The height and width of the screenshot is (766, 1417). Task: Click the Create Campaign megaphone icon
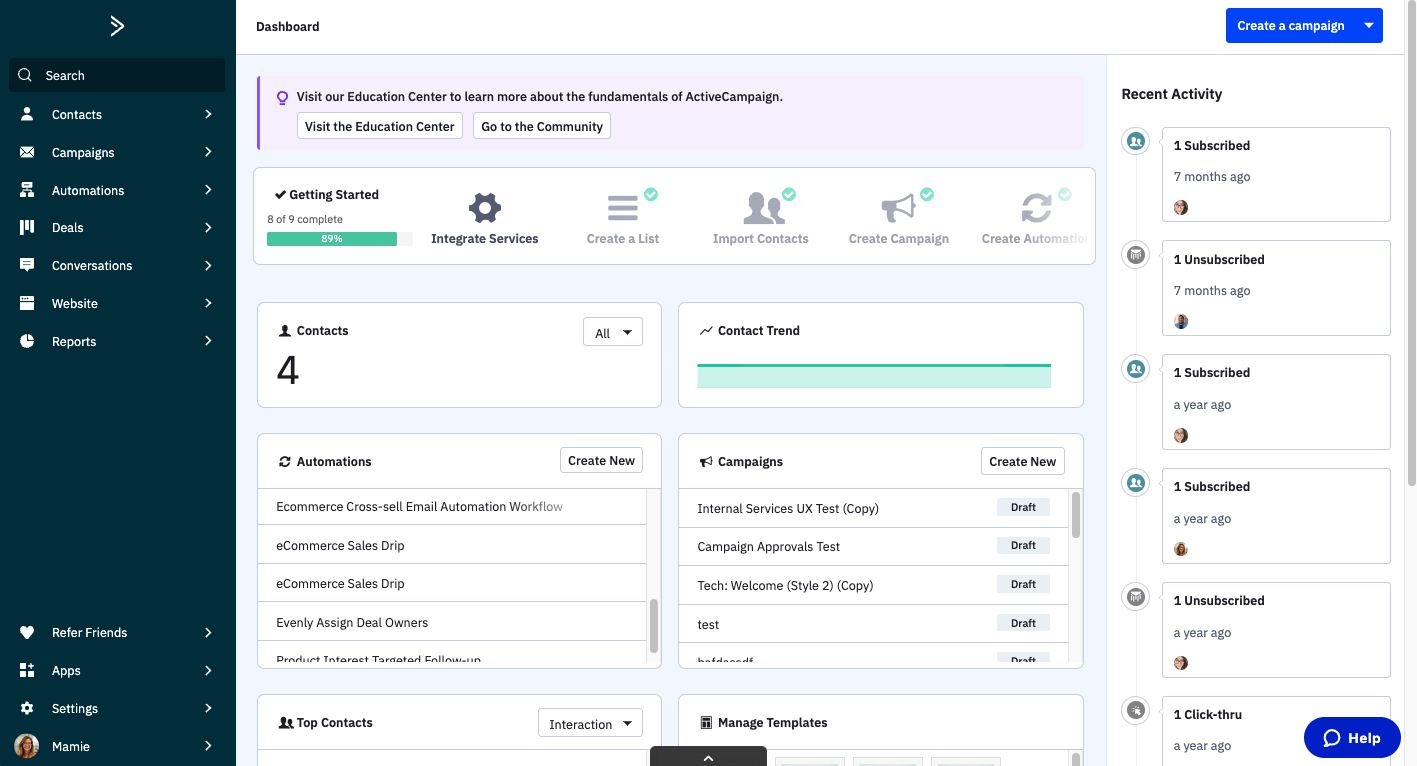898,208
